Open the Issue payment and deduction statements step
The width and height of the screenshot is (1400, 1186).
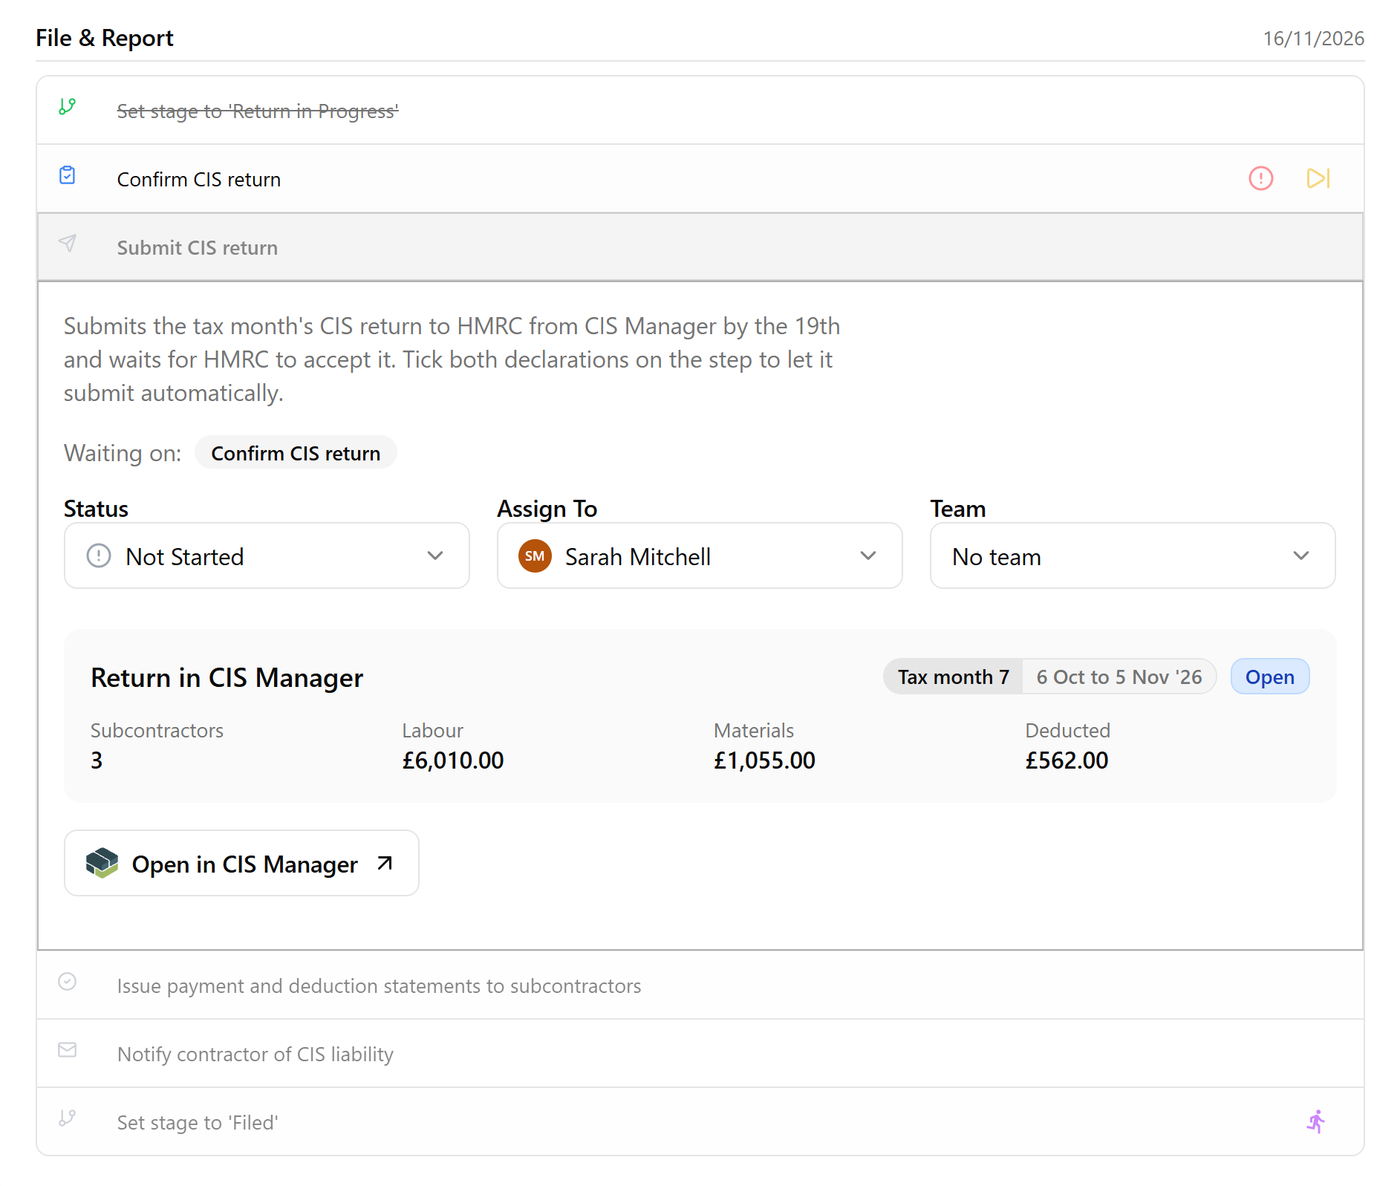pyautogui.click(x=700, y=986)
